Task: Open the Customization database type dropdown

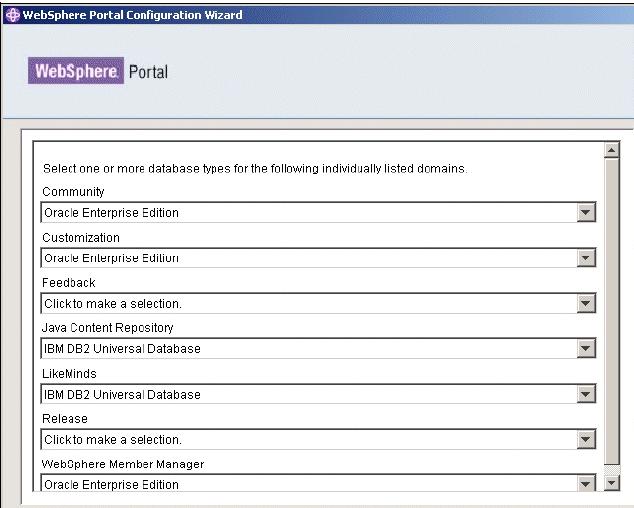Action: point(318,258)
